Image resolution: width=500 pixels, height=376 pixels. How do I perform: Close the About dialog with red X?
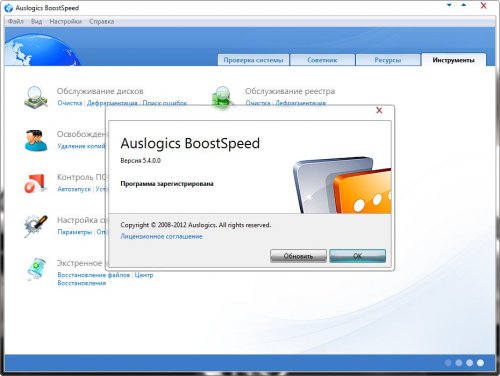click(x=379, y=110)
